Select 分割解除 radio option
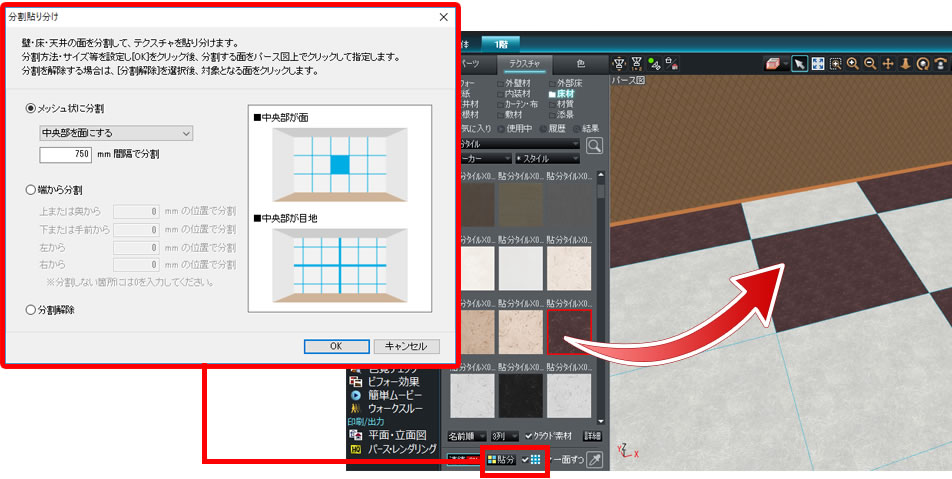The image size is (952, 479). pos(31,310)
